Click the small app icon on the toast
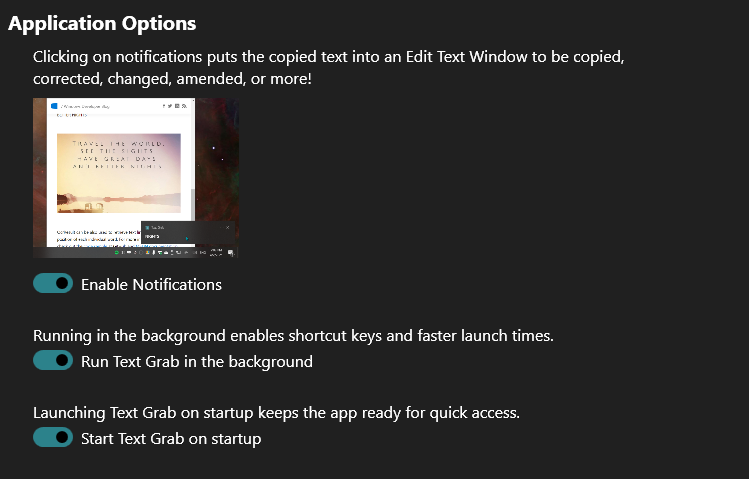This screenshot has height=479, width=749. [147, 228]
